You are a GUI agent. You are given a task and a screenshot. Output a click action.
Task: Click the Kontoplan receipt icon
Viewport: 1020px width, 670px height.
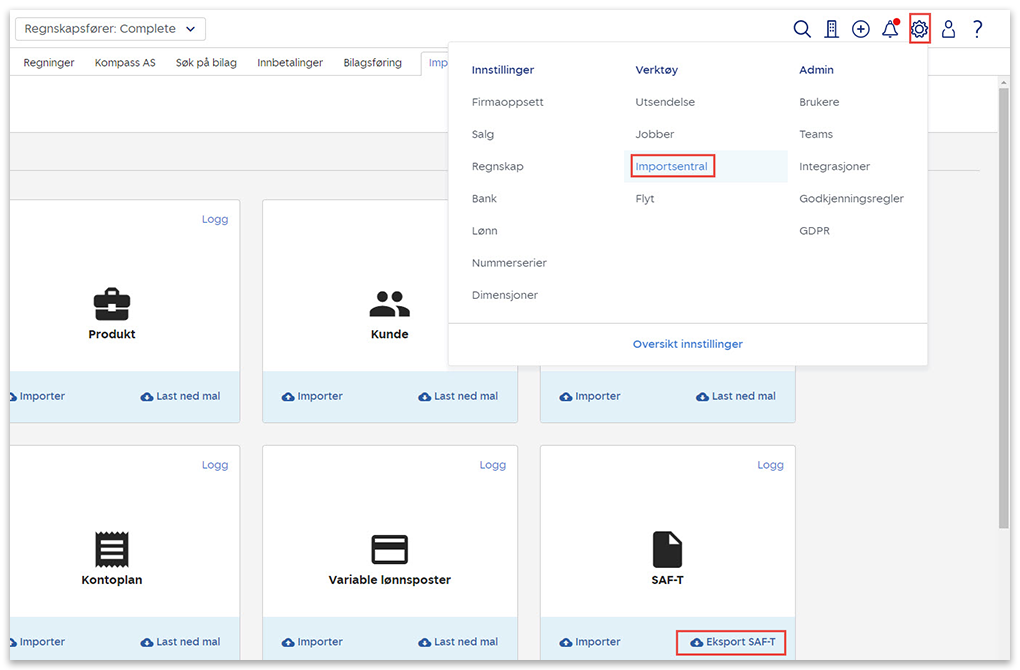(112, 549)
